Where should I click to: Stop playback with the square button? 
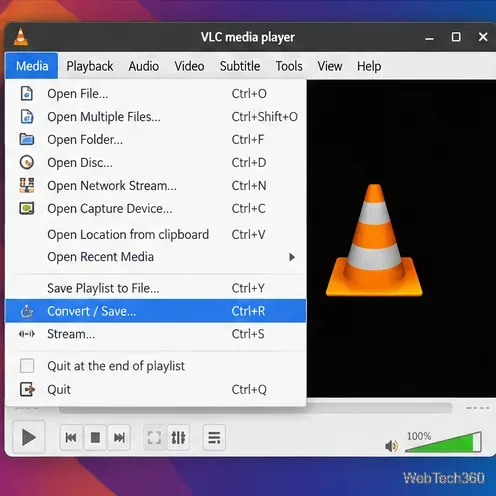click(x=95, y=437)
